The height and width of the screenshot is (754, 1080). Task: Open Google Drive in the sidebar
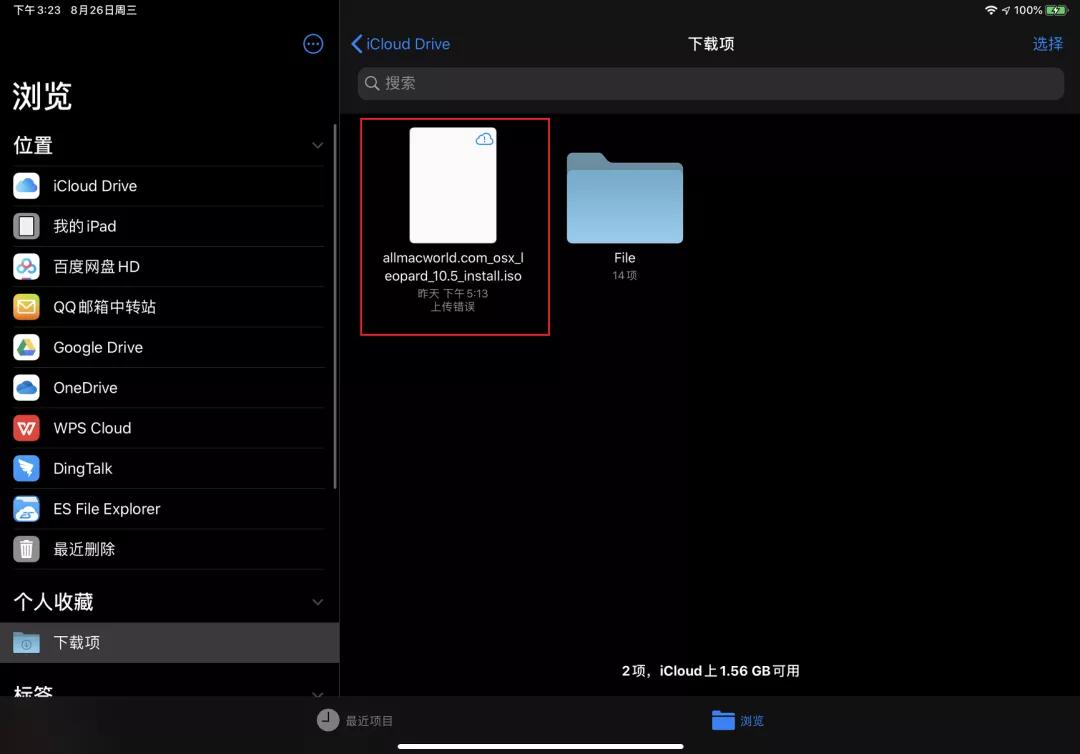[x=97, y=347]
